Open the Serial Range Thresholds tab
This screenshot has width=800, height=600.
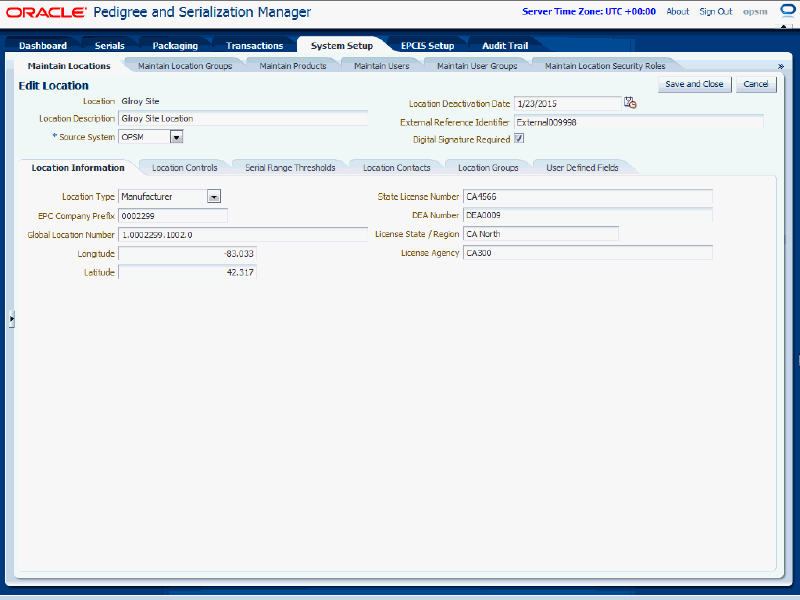pos(290,167)
